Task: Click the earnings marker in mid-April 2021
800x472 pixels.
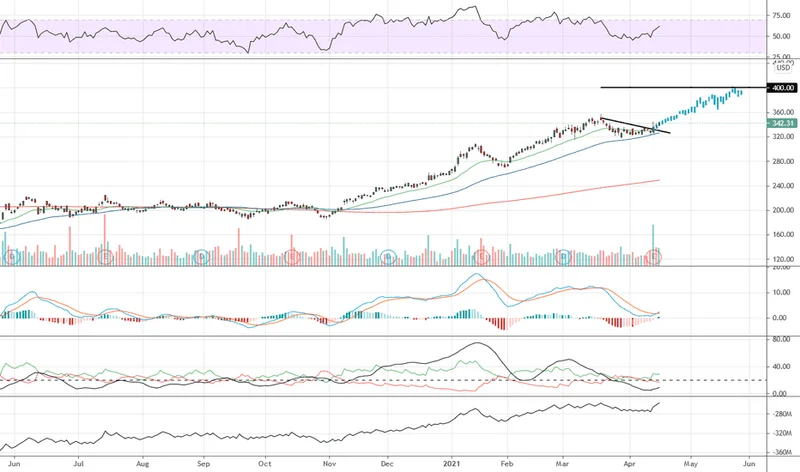Action: (655, 257)
